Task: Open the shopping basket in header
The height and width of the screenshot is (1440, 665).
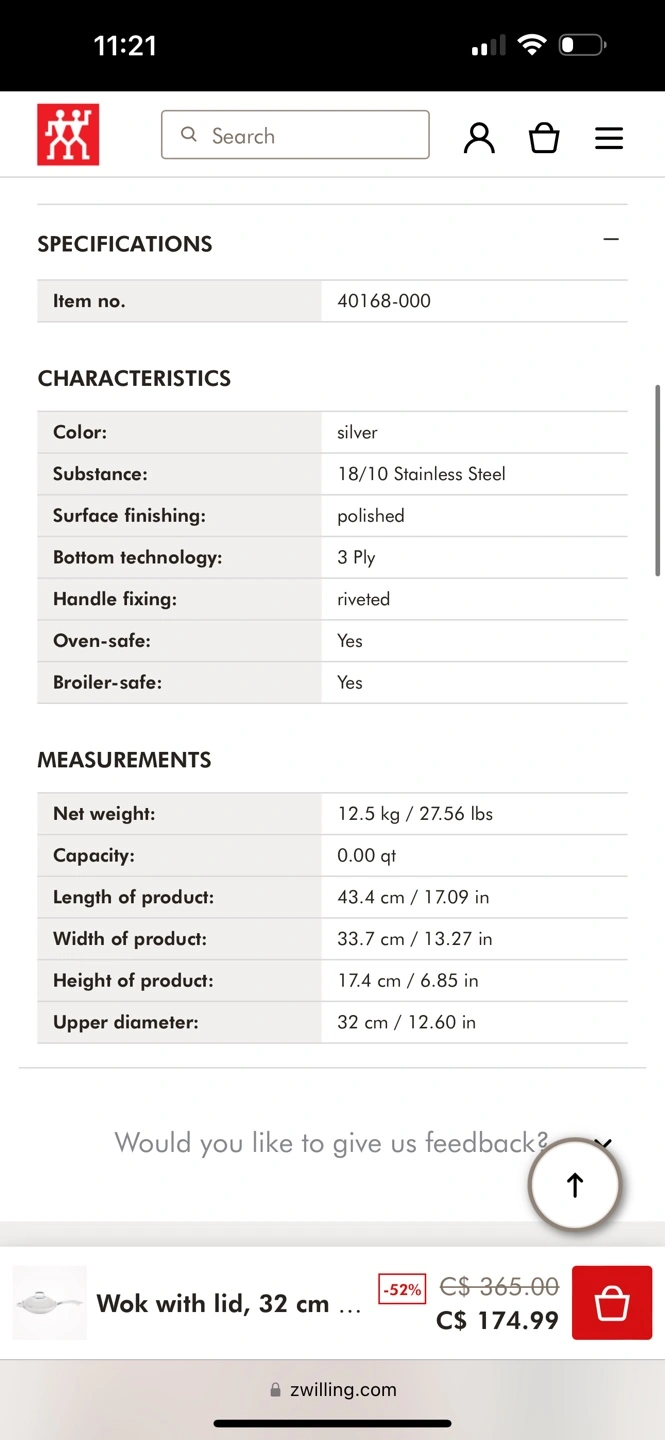Action: click(x=544, y=137)
